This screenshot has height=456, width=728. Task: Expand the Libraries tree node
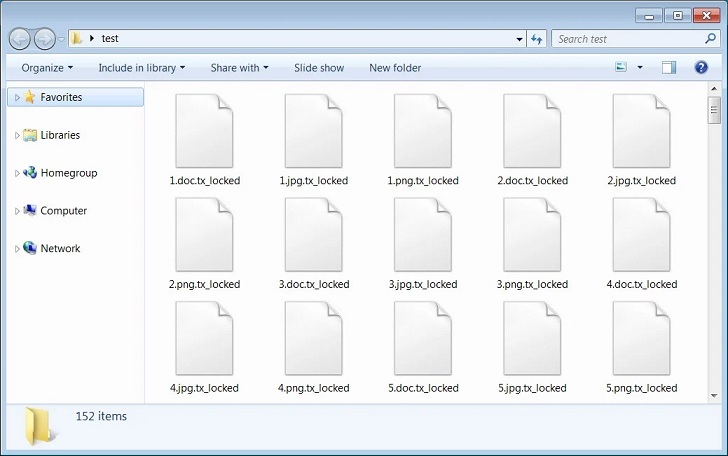[x=17, y=136]
